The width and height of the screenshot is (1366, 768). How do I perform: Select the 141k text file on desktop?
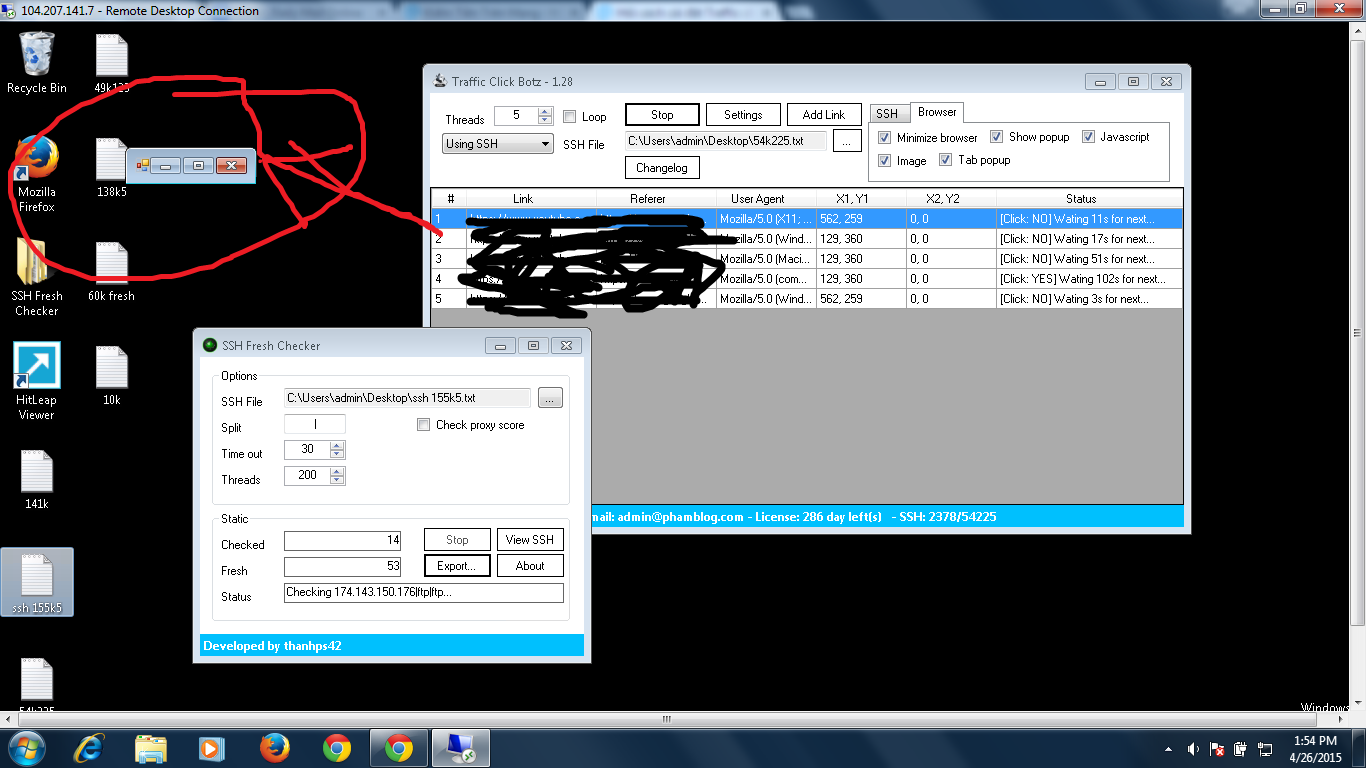pyautogui.click(x=37, y=480)
